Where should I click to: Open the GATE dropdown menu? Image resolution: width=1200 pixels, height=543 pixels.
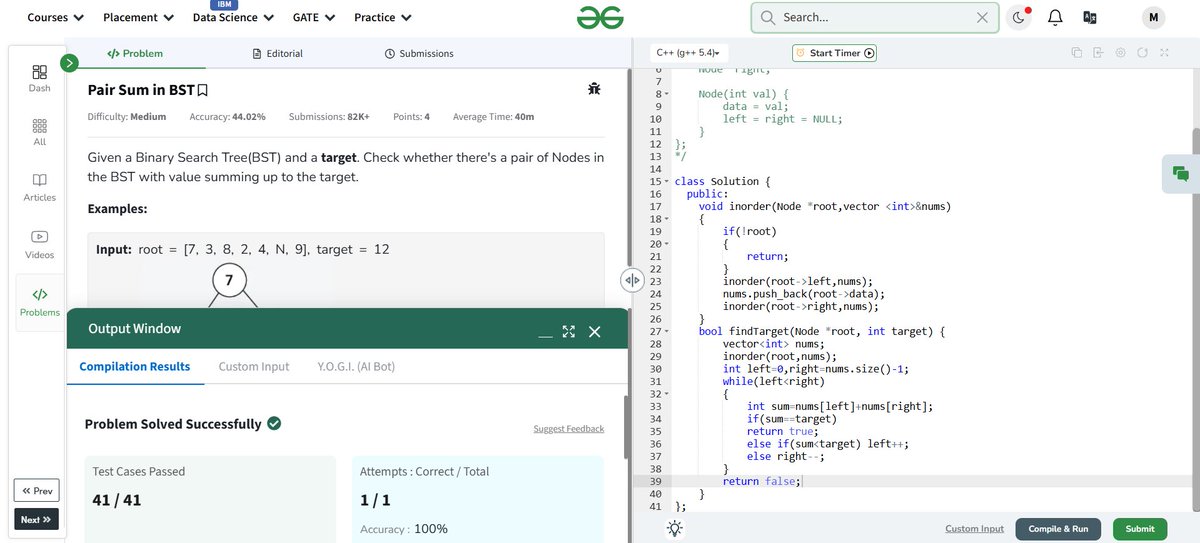[314, 18]
